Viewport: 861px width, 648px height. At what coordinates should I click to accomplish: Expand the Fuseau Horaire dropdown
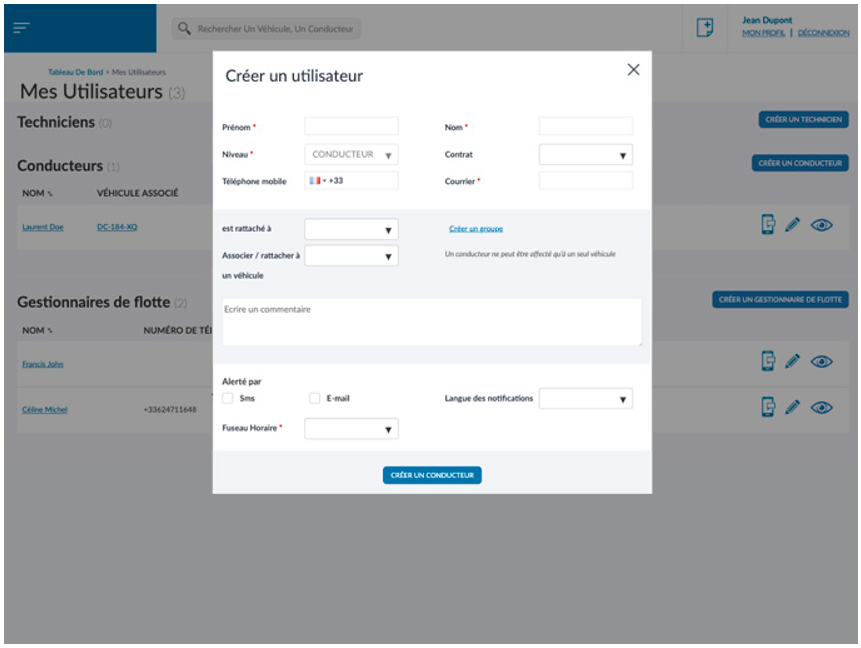point(351,429)
